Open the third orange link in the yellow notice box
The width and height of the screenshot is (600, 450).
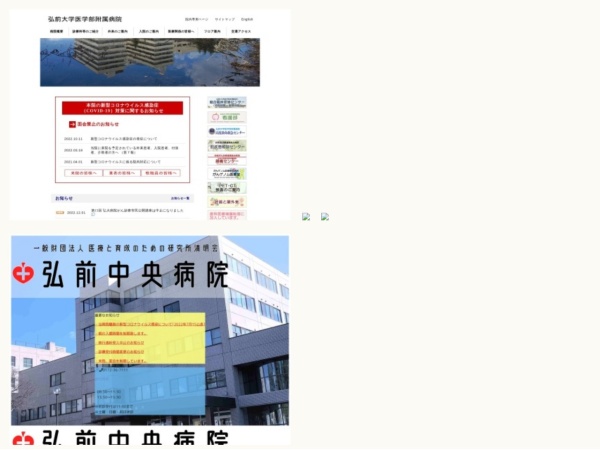[x=121, y=342]
